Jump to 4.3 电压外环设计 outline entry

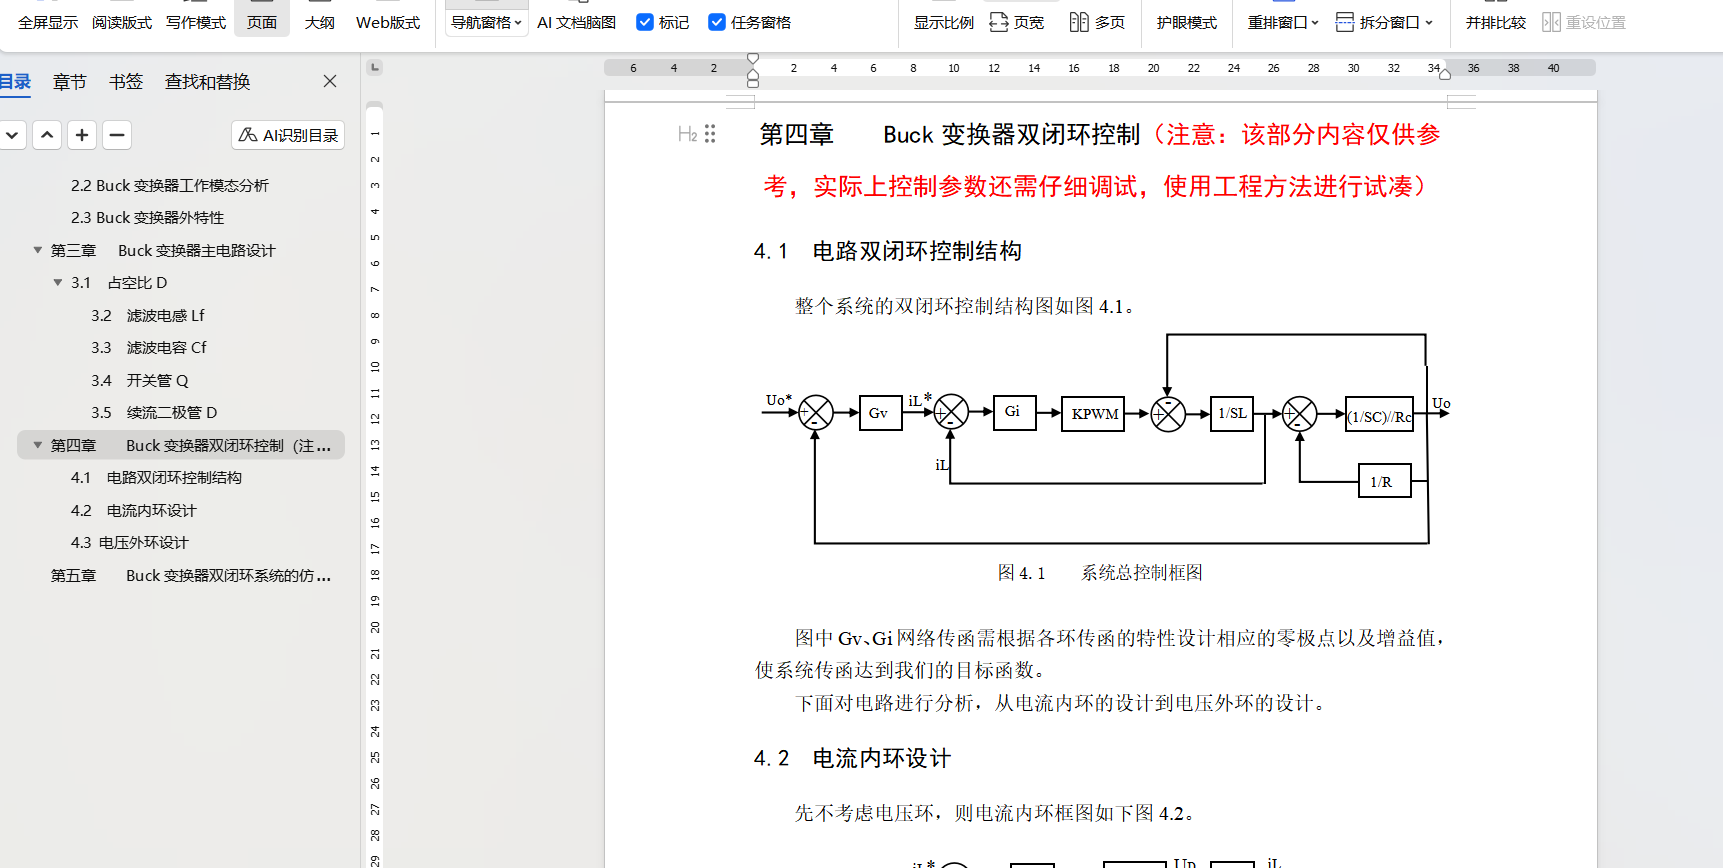click(130, 542)
